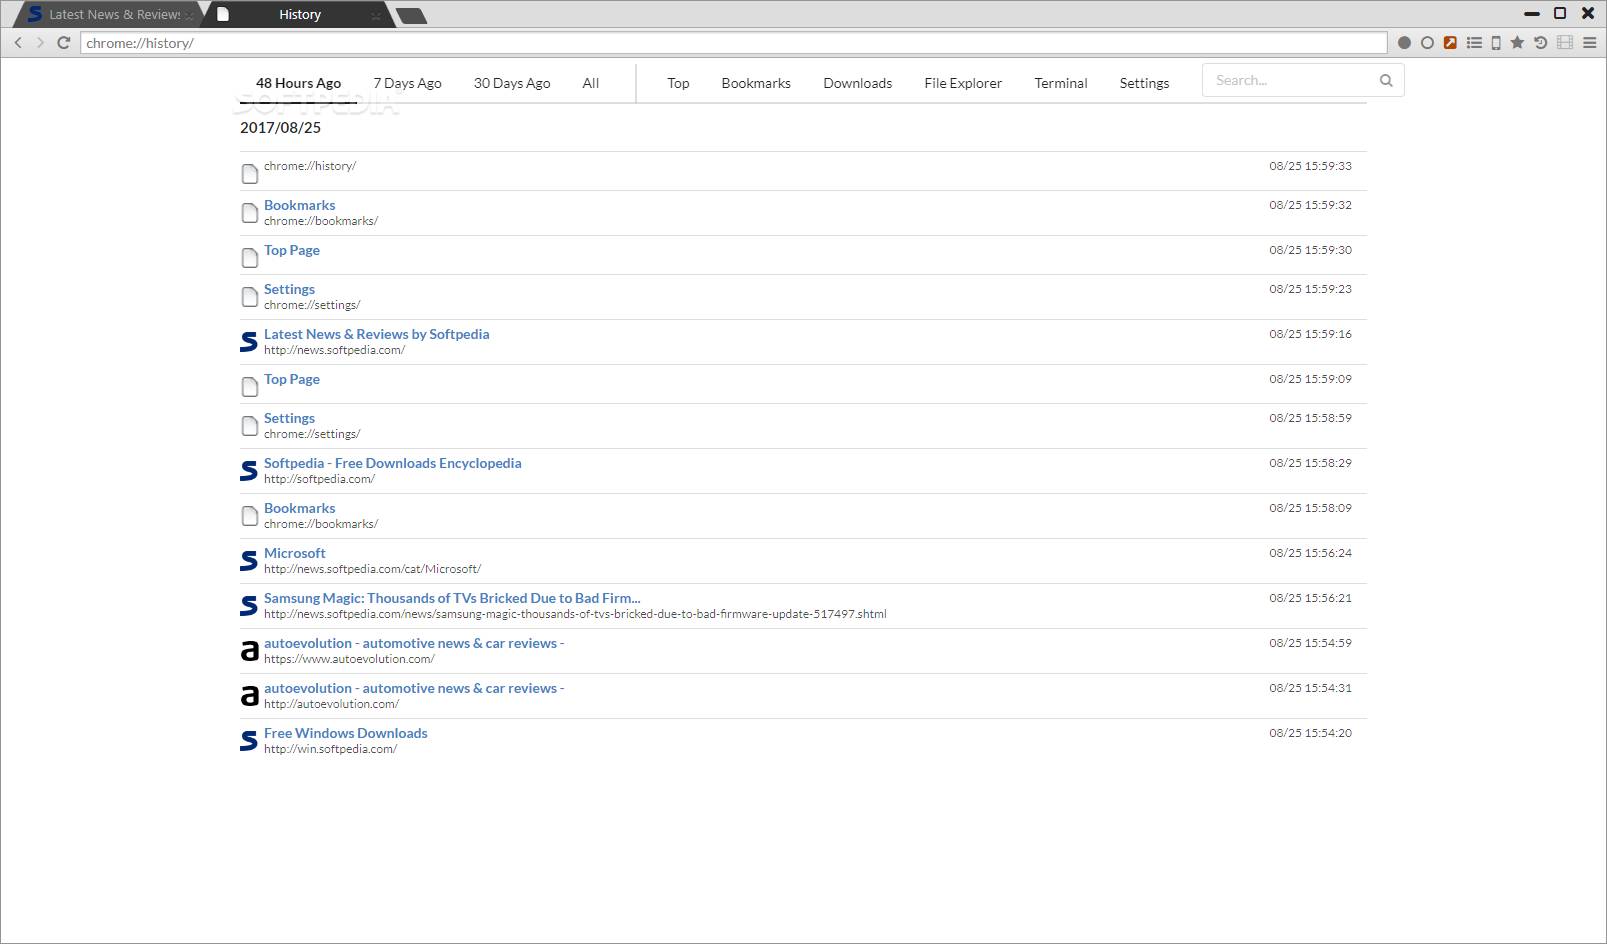Open the Settings link visited at 15:59:23
1607x944 pixels.
click(x=289, y=289)
